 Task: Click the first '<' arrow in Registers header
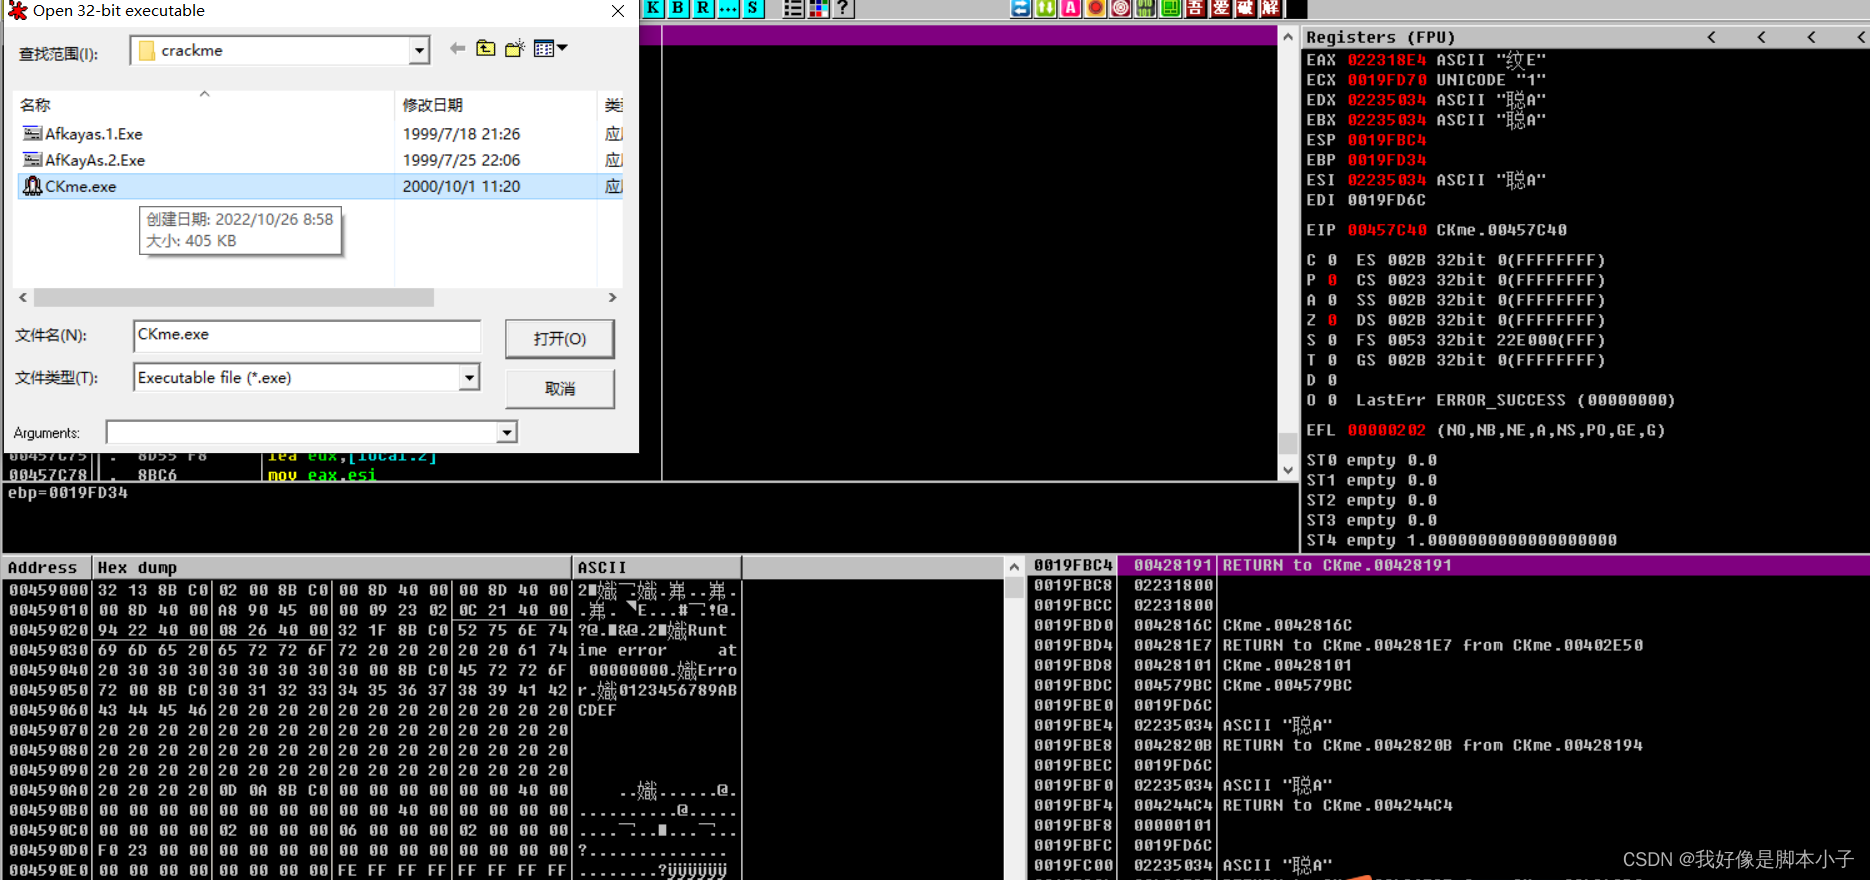[1711, 37]
